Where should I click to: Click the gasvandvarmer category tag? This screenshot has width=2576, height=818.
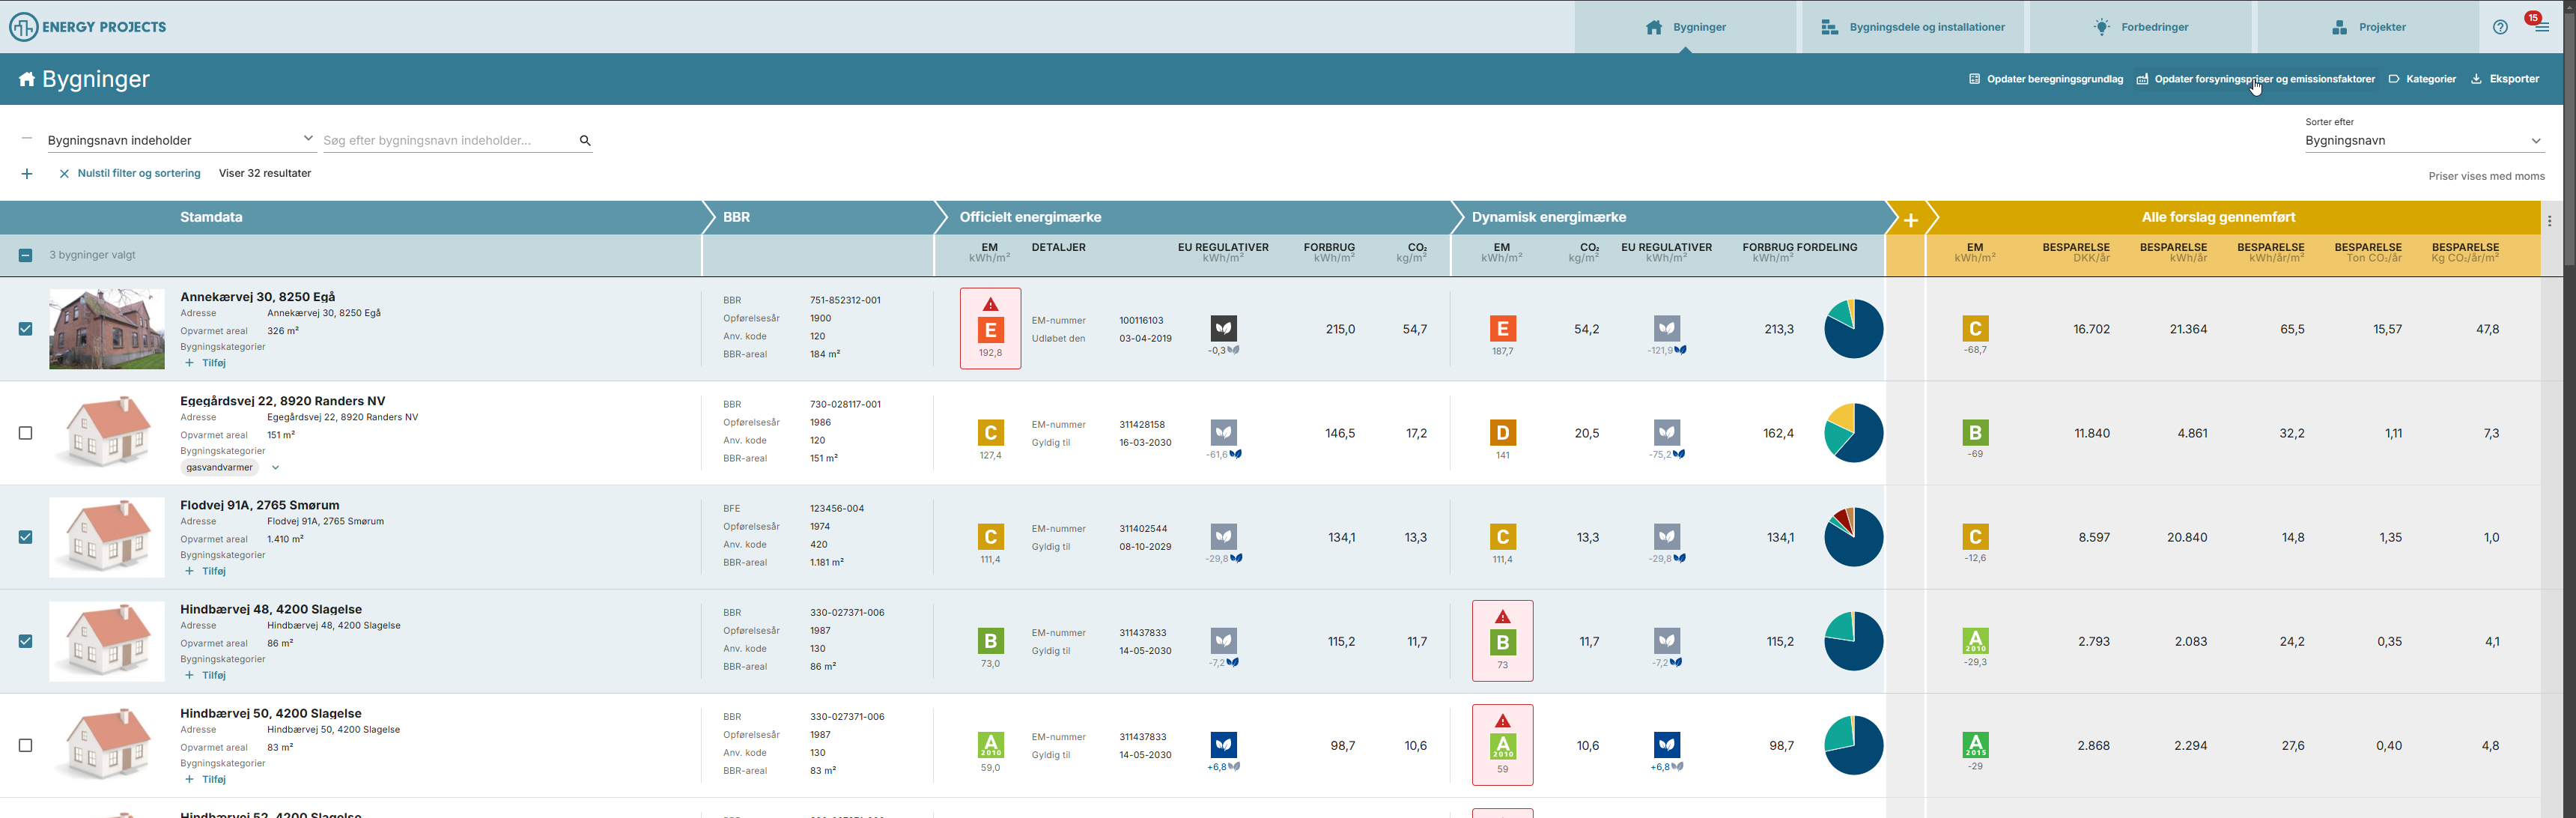(220, 467)
